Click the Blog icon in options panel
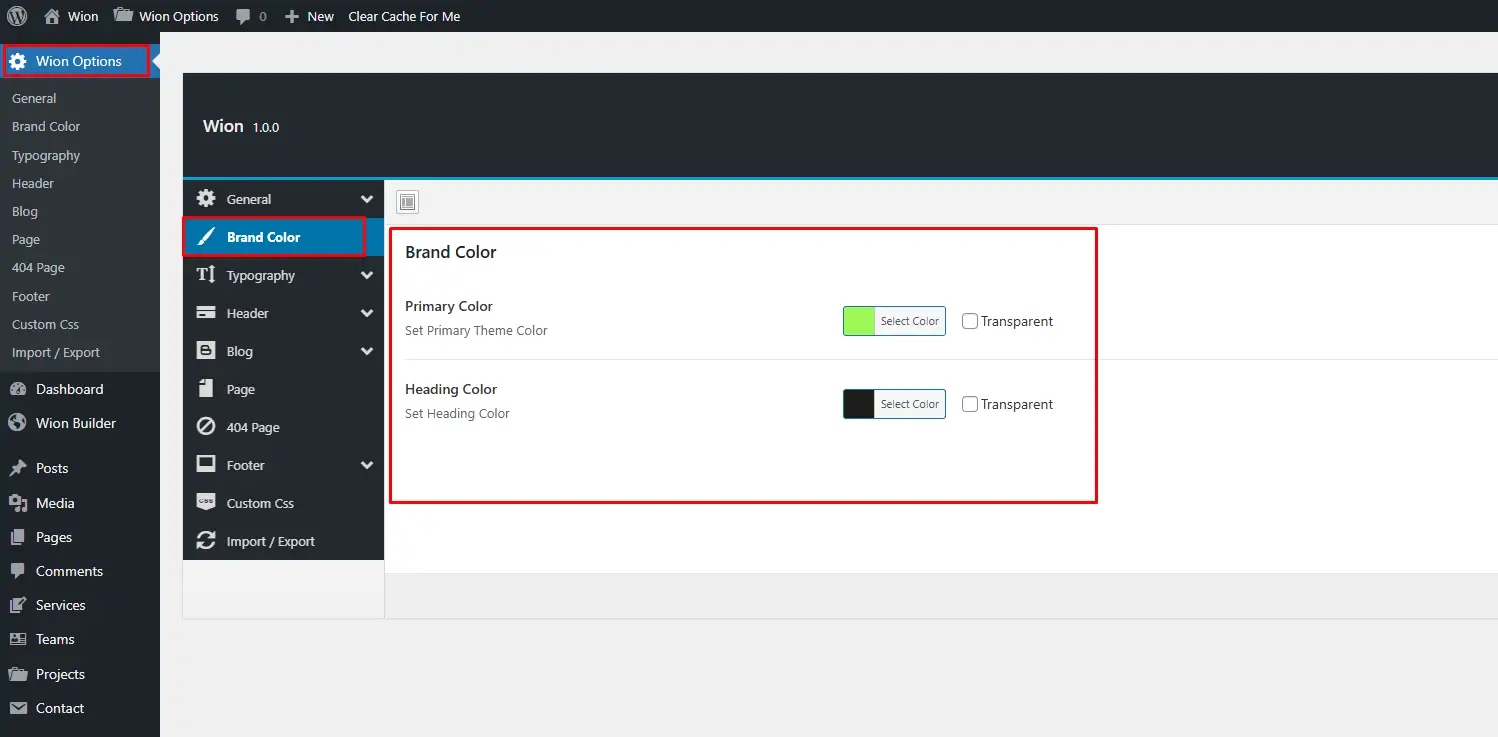Viewport: 1498px width, 737px height. point(206,351)
